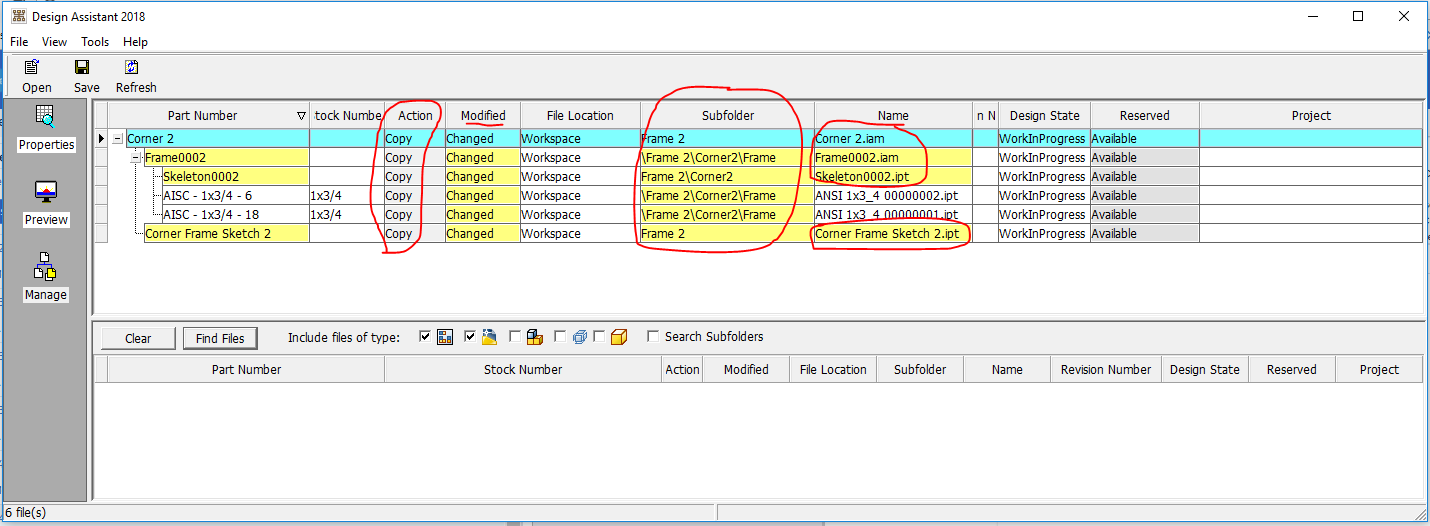Click the 6 file(s) status bar text
The width and height of the screenshot is (1430, 526).
(x=26, y=513)
